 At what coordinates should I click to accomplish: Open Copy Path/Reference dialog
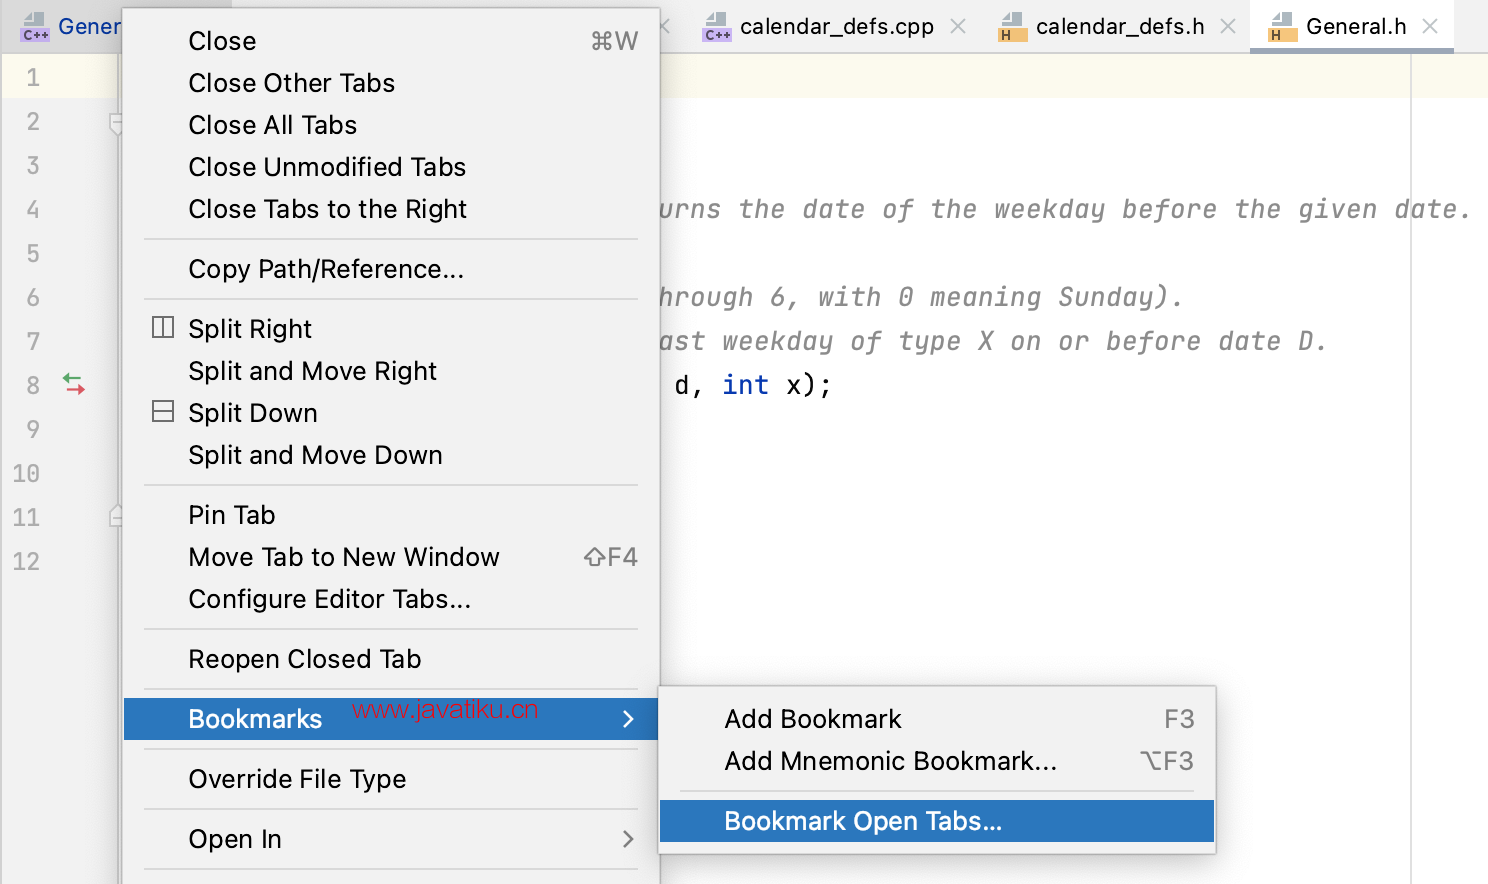pos(391,269)
